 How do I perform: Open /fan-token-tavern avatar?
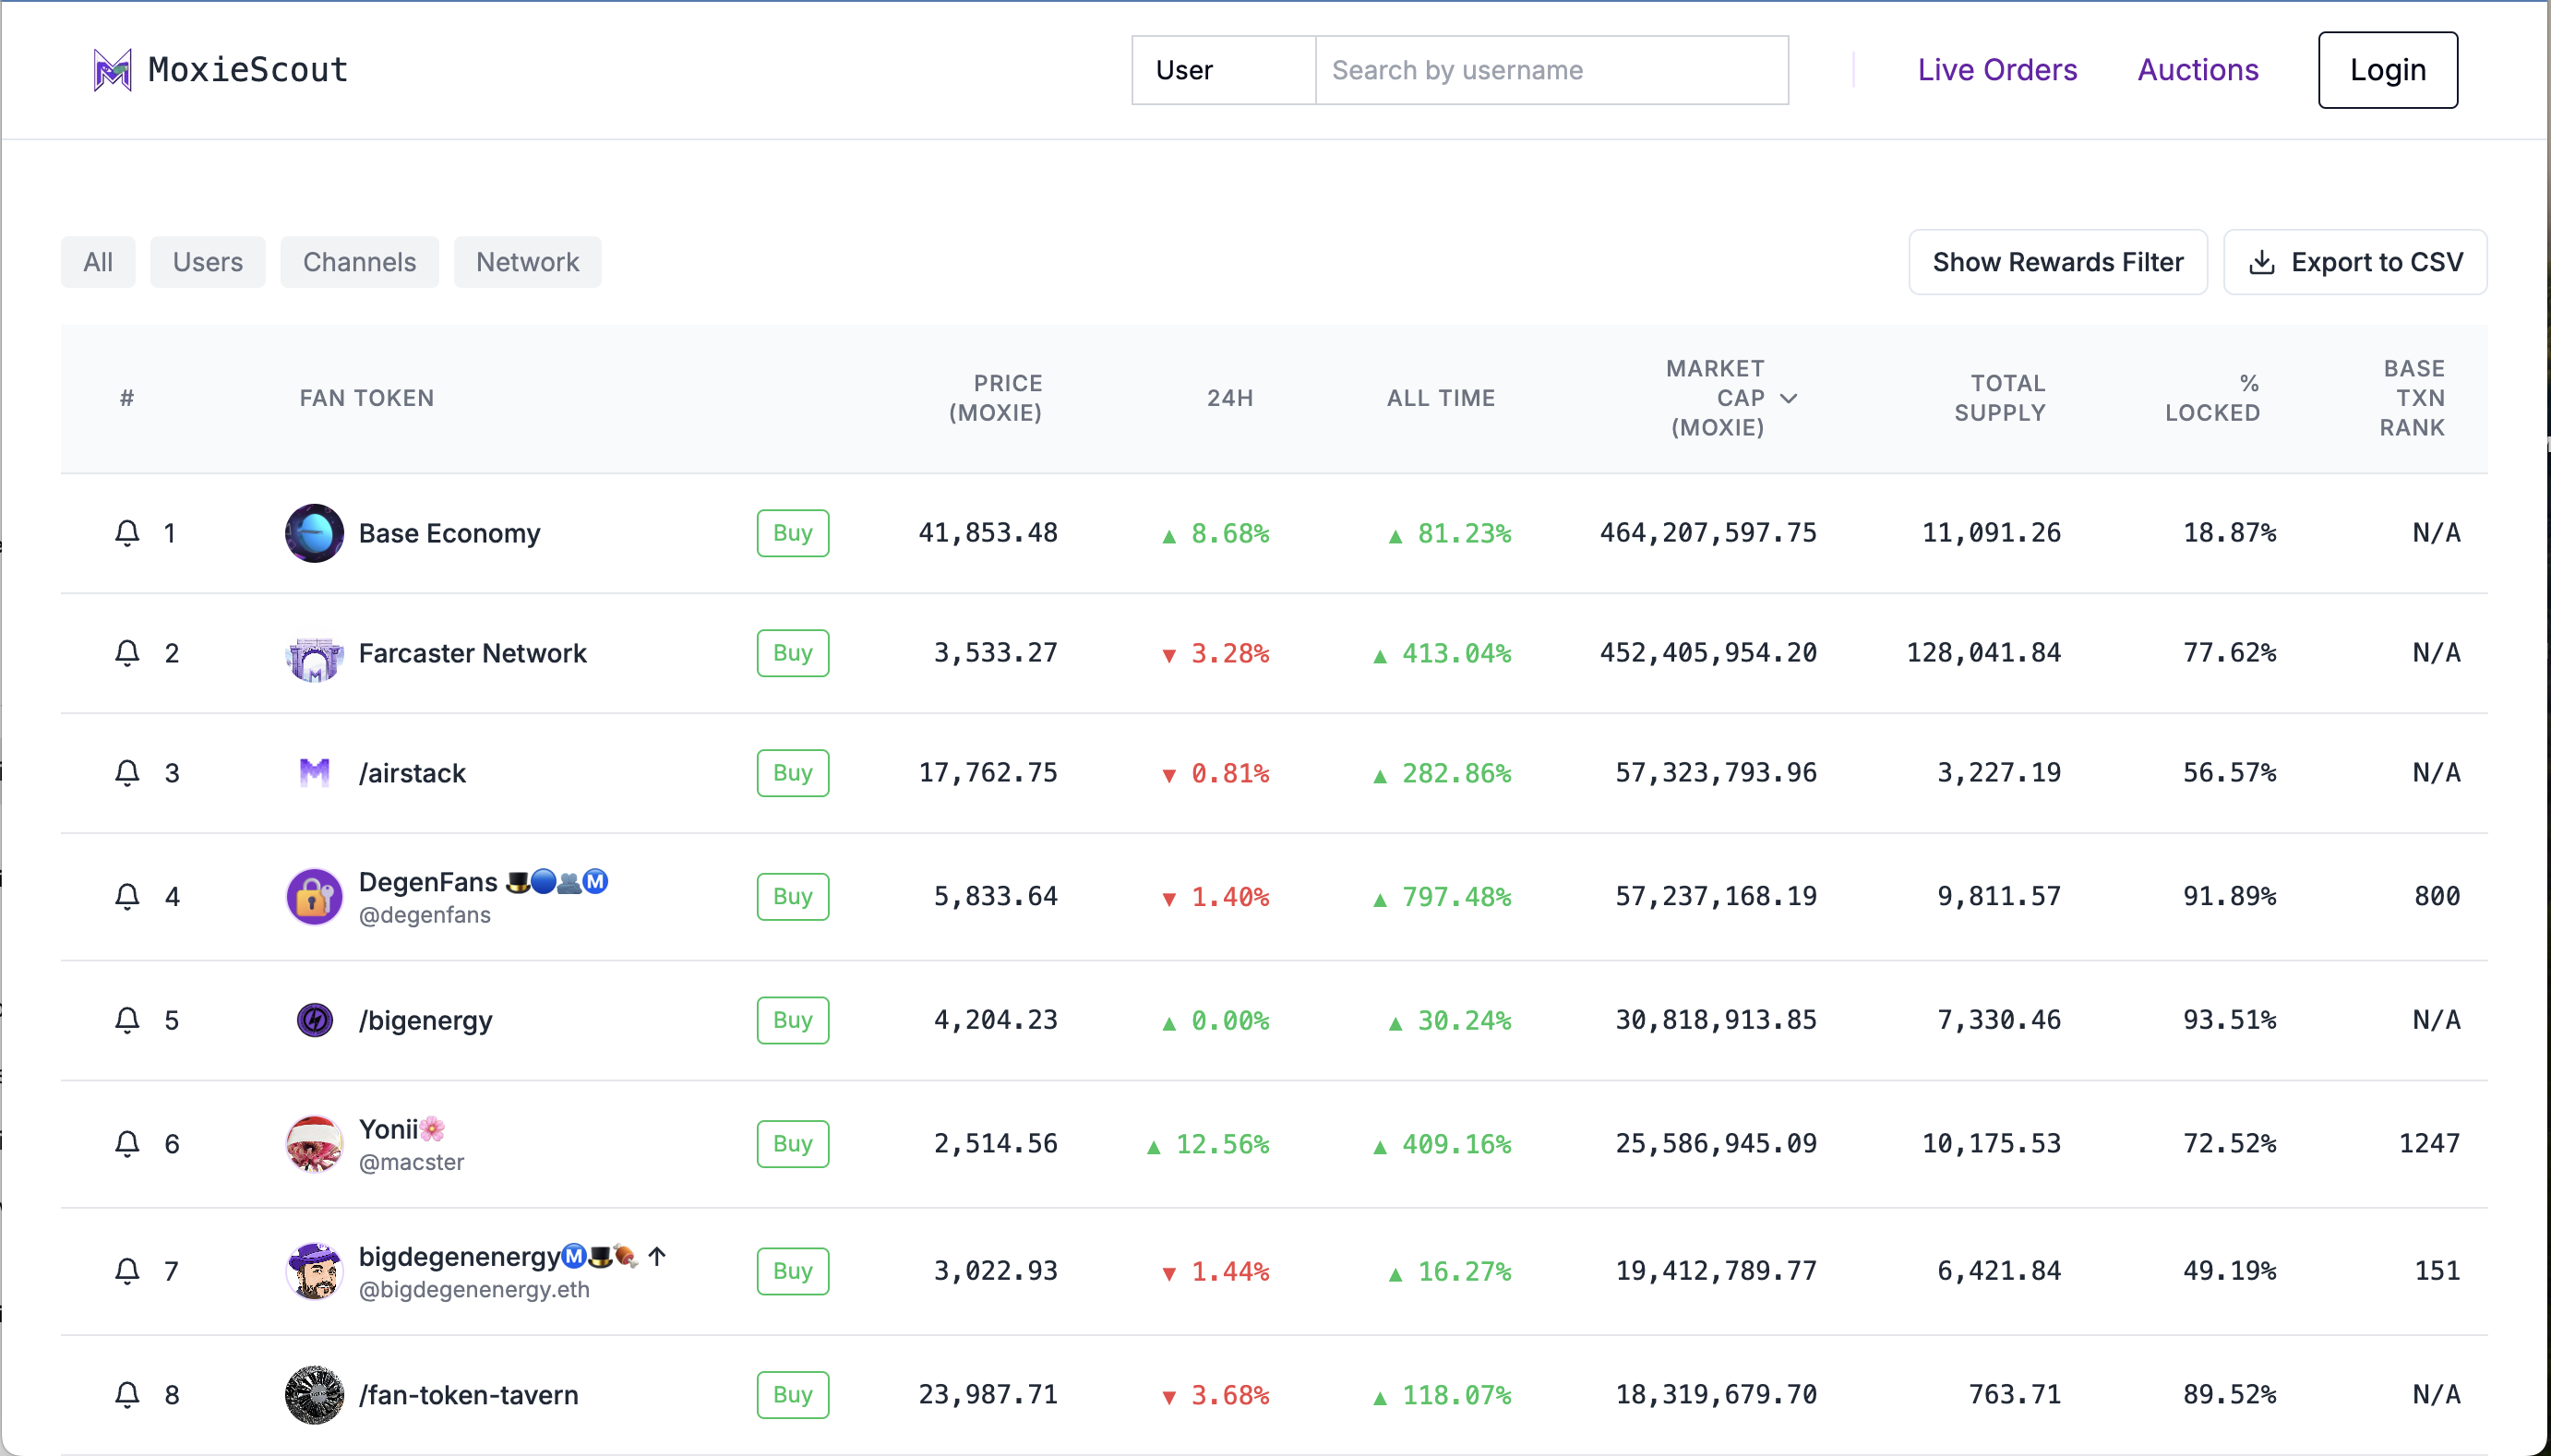coord(314,1395)
